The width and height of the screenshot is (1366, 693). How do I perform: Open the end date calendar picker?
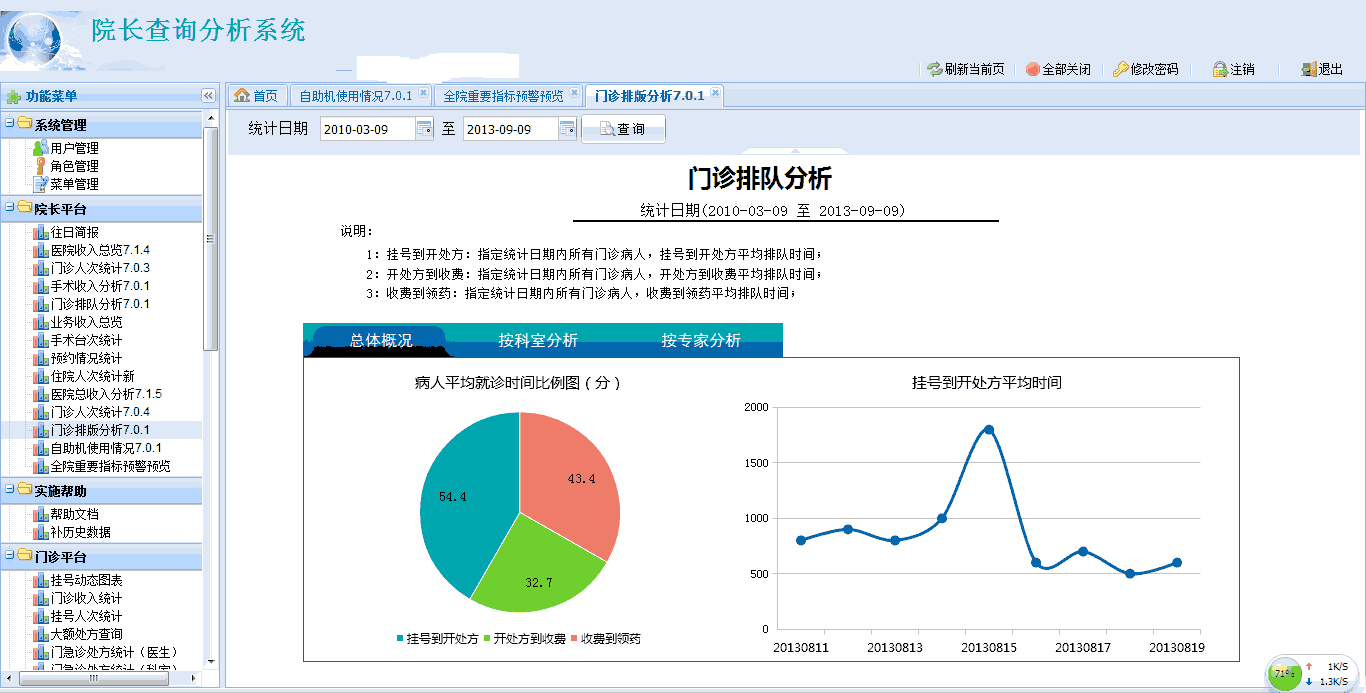[x=567, y=128]
